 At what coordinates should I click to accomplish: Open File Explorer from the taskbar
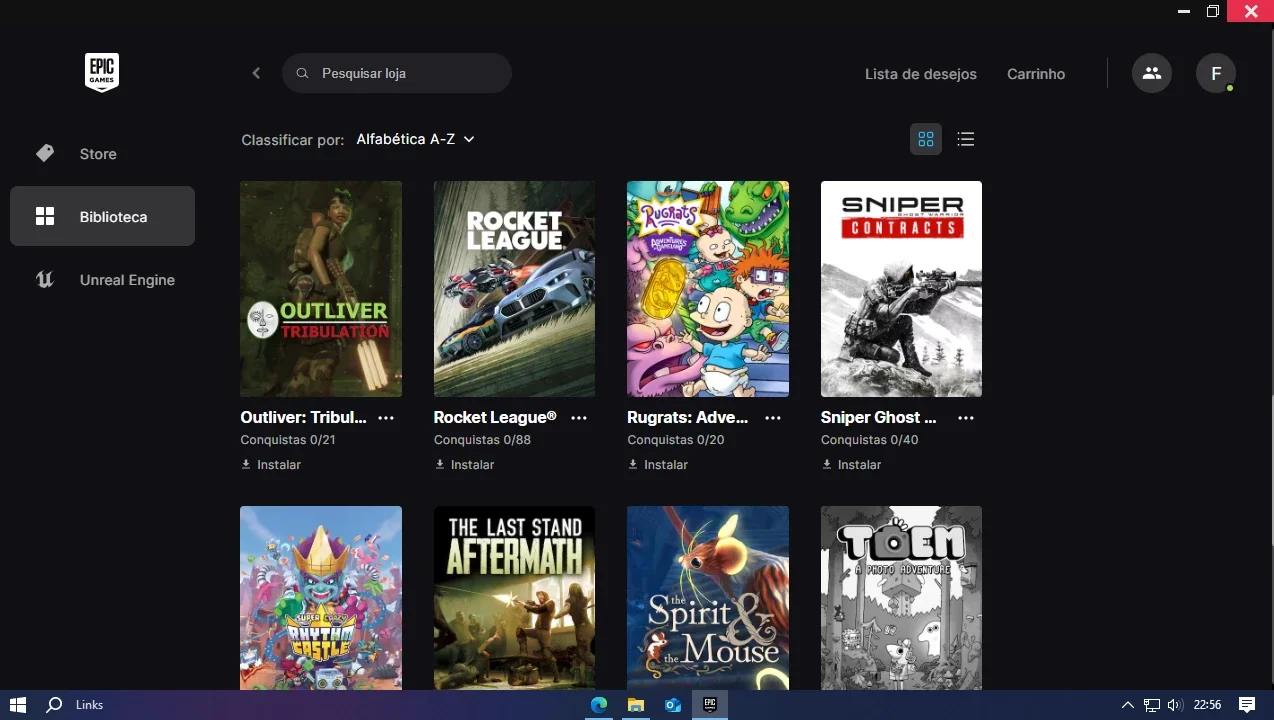[635, 705]
